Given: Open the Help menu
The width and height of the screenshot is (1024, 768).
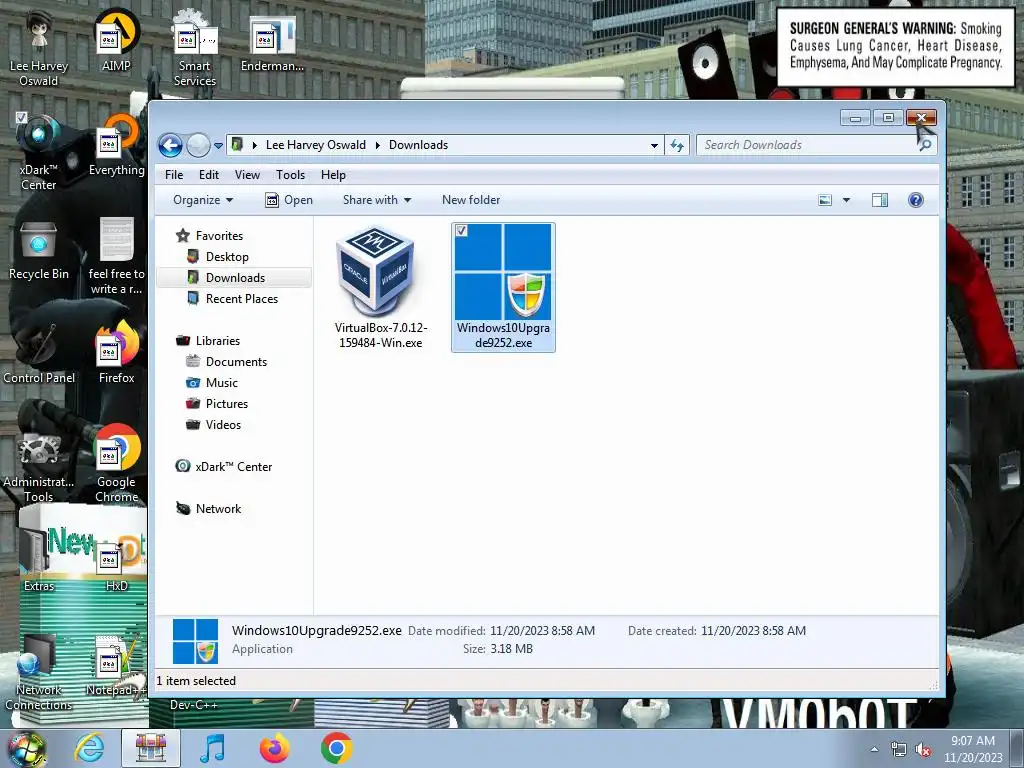Looking at the screenshot, I should pos(333,175).
